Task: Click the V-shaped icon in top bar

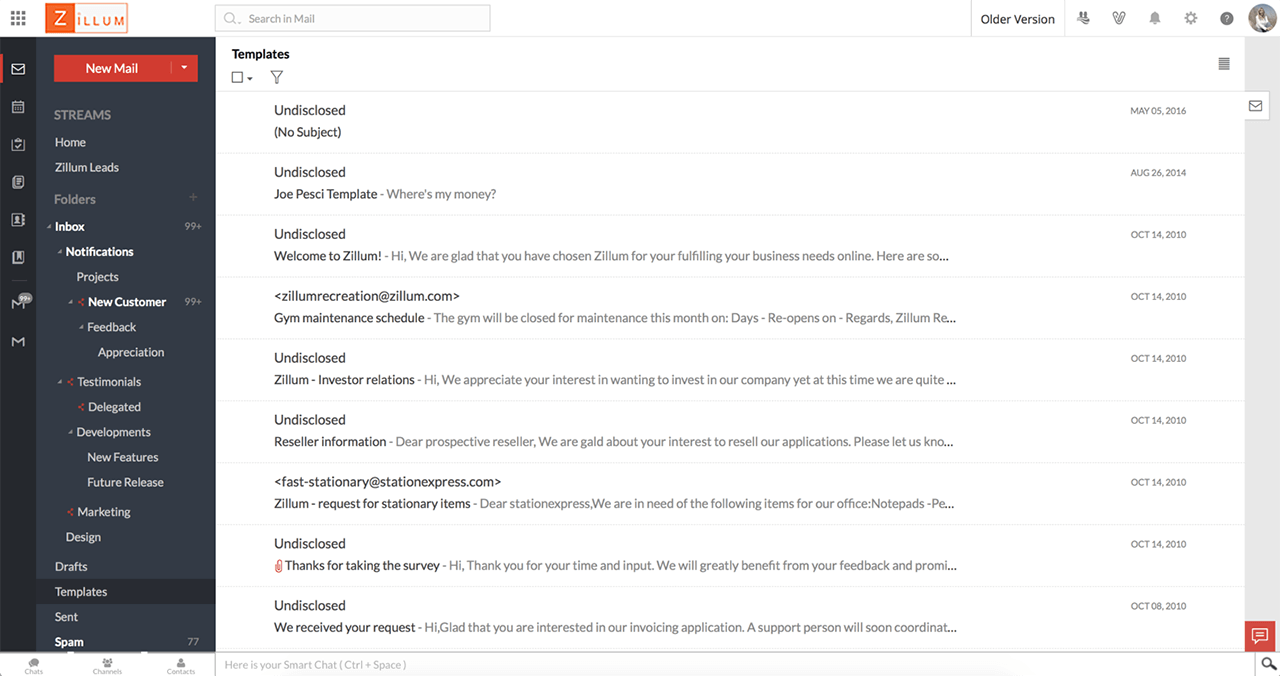Action: click(1119, 18)
